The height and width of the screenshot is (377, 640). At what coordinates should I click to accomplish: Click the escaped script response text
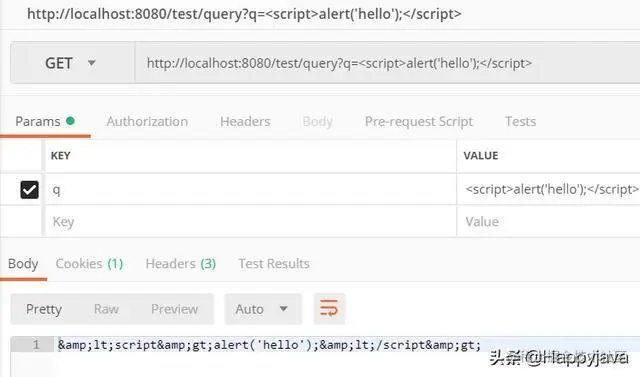click(x=269, y=345)
